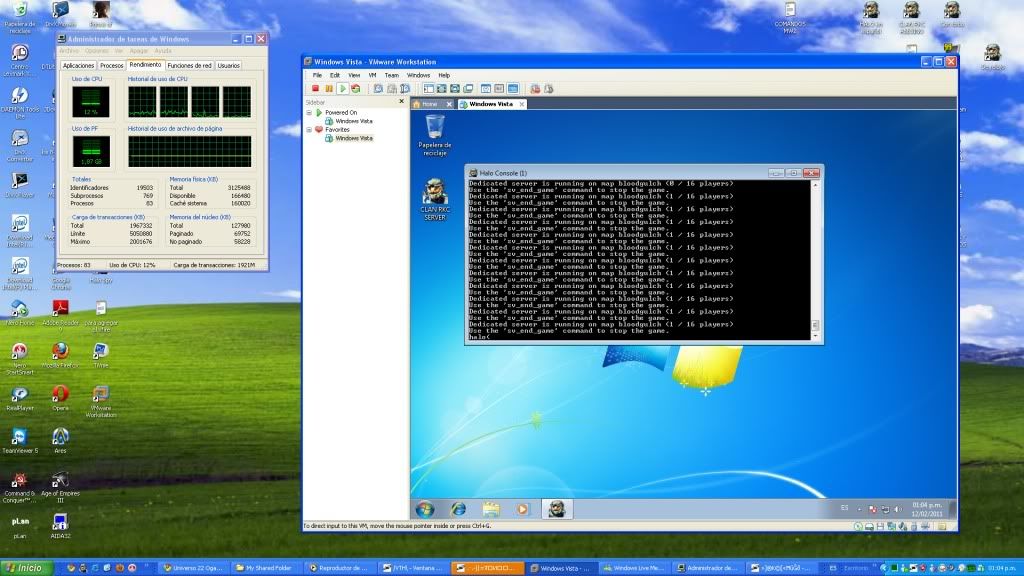Viewport: 1024px width, 576px height.
Task: Click the Uso de PF gauge in Task Manager
Action: (91, 152)
